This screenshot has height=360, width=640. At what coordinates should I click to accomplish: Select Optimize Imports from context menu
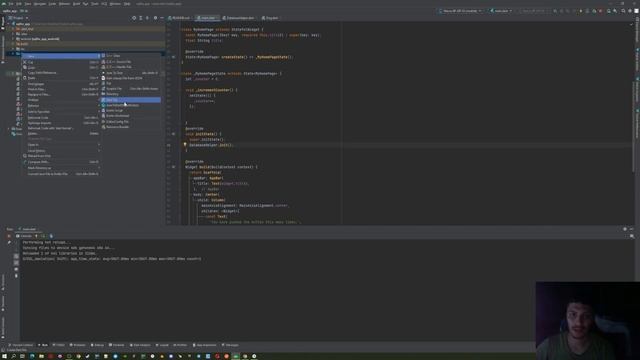click(61, 123)
